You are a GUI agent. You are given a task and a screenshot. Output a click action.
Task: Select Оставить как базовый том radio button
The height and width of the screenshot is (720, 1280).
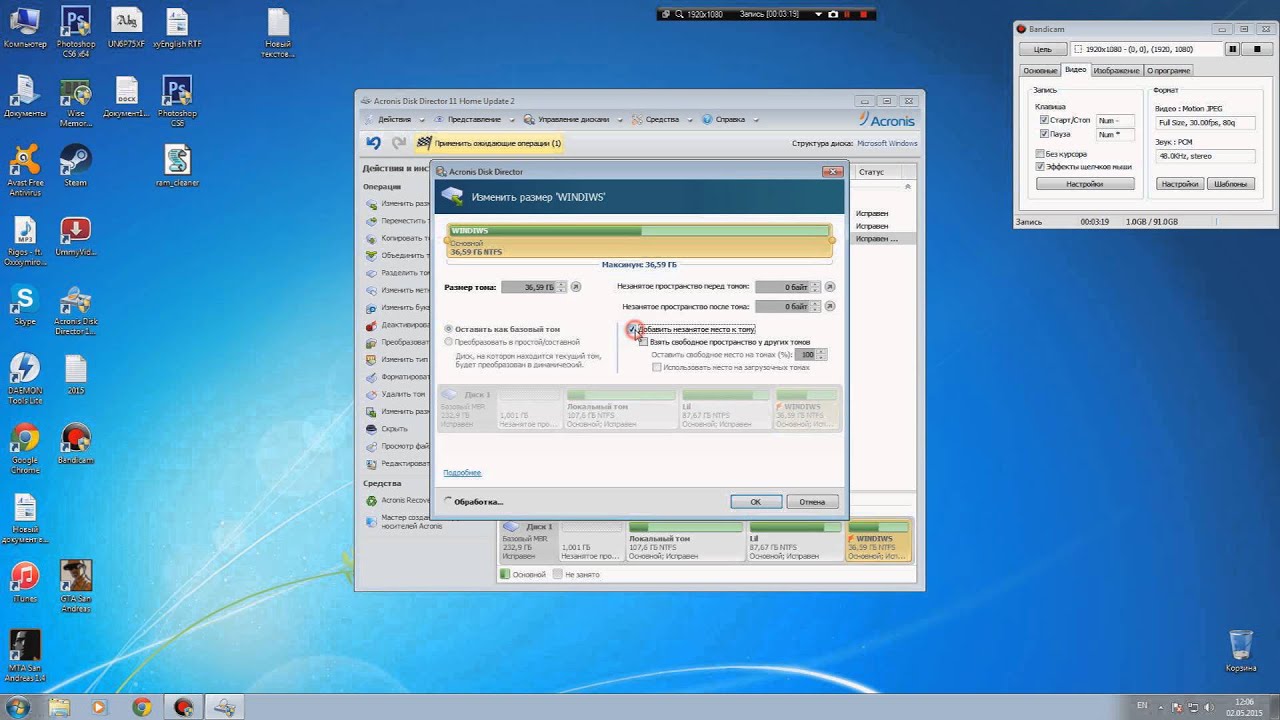point(449,329)
